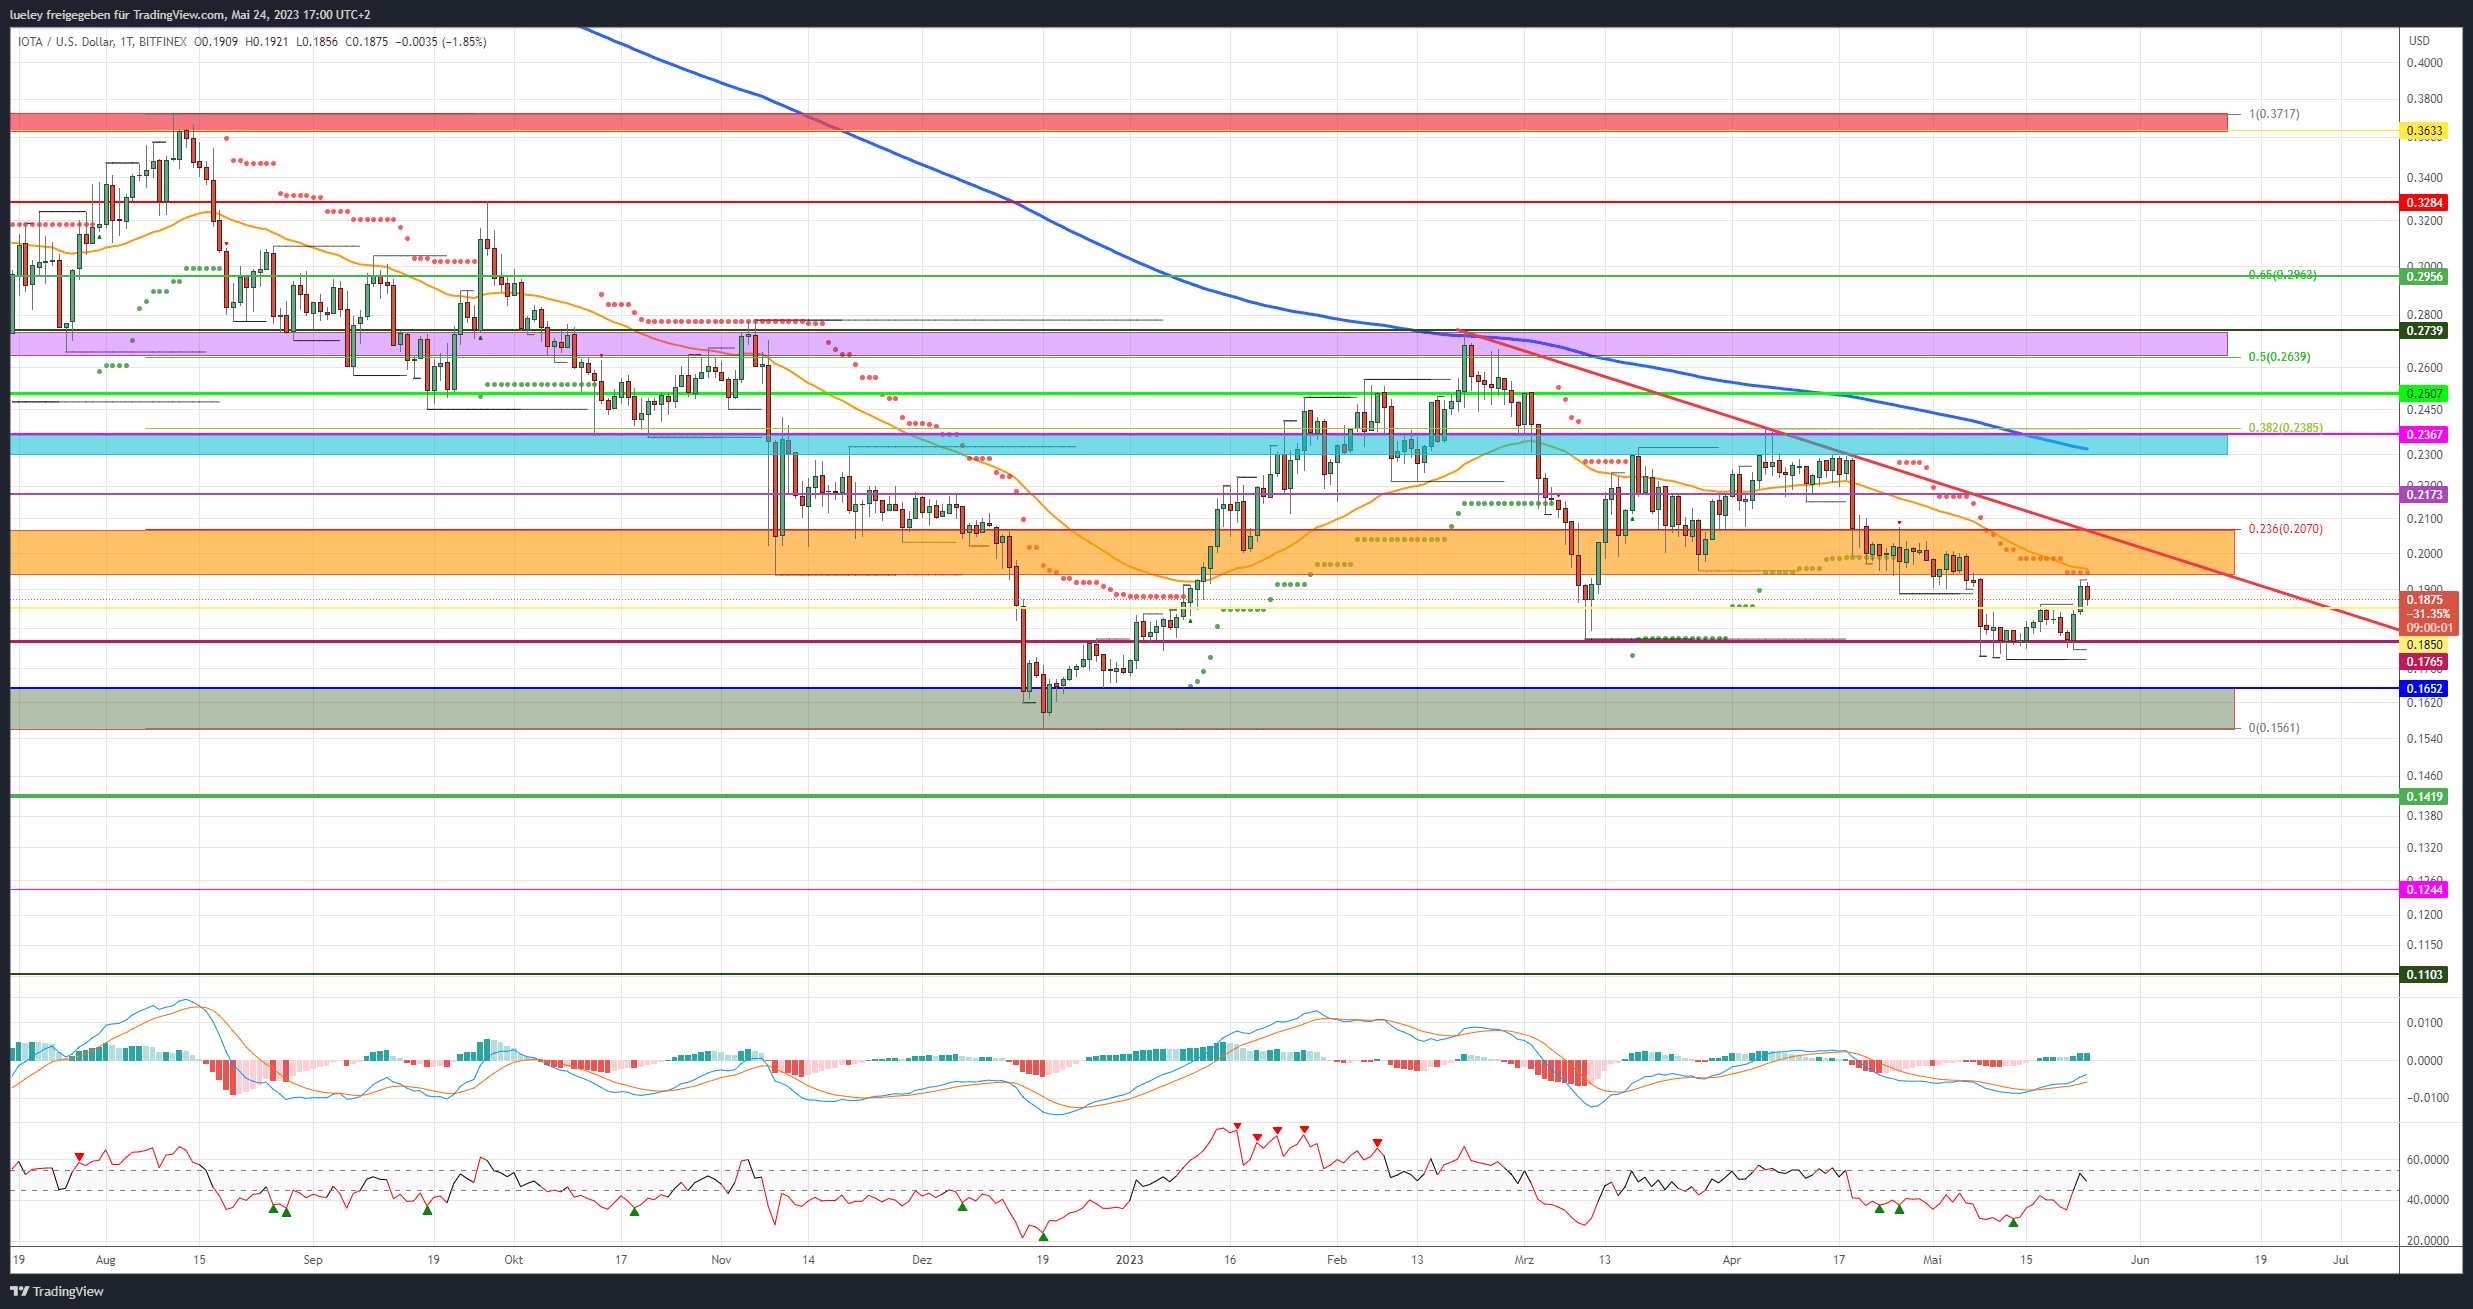
Task: Click the green RSI triangle below 19 December
Action: (x=1043, y=1236)
